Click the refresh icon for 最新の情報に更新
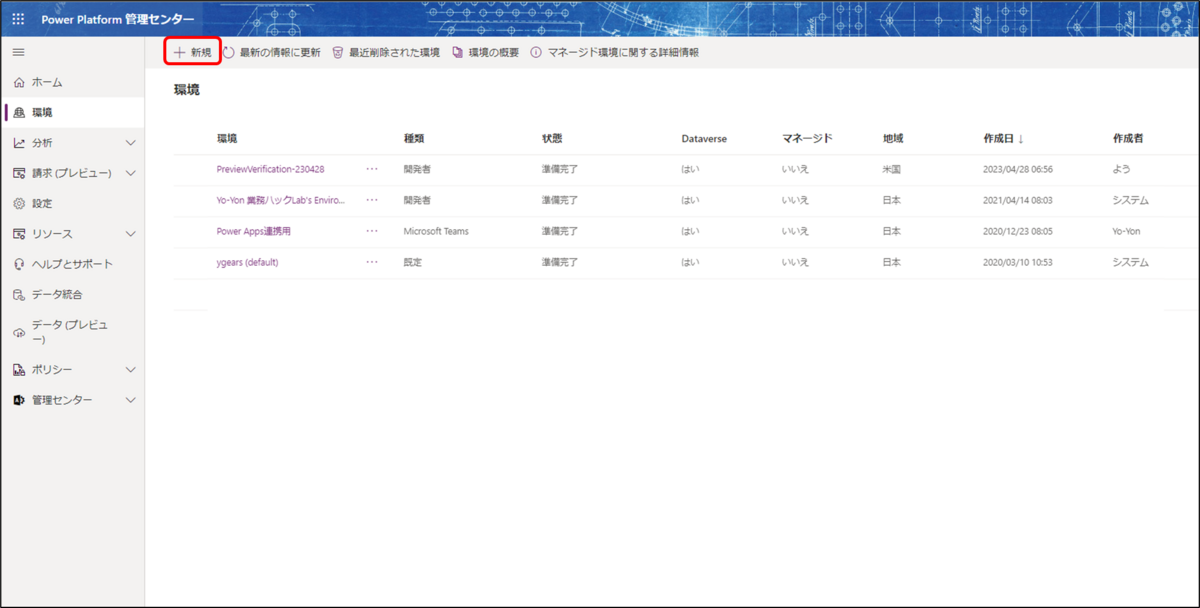The height and width of the screenshot is (608, 1200). [229, 52]
